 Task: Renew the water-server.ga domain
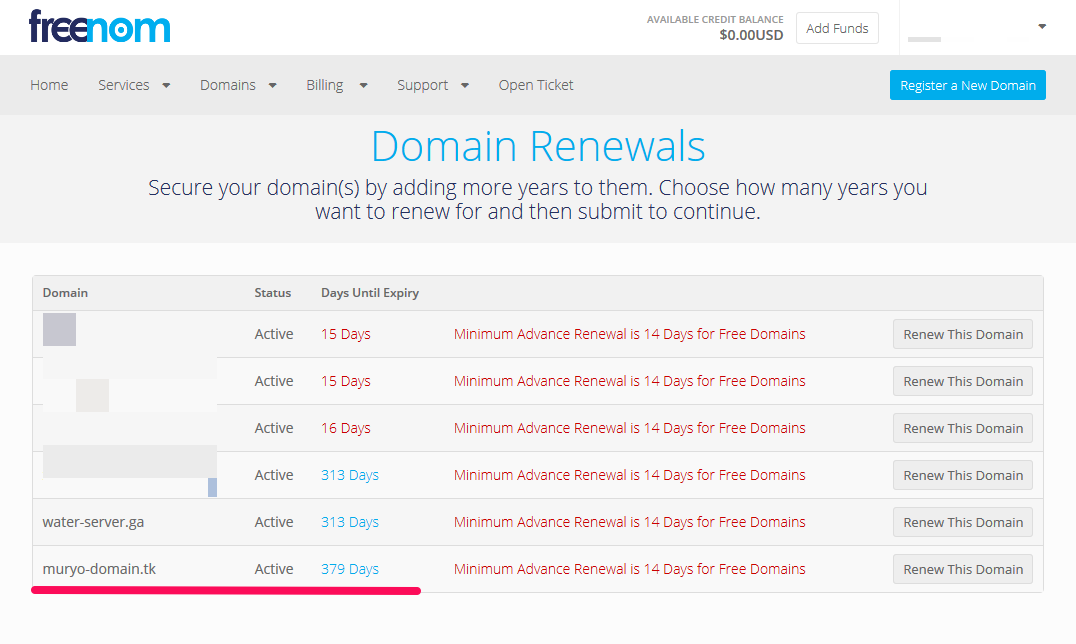coord(963,522)
